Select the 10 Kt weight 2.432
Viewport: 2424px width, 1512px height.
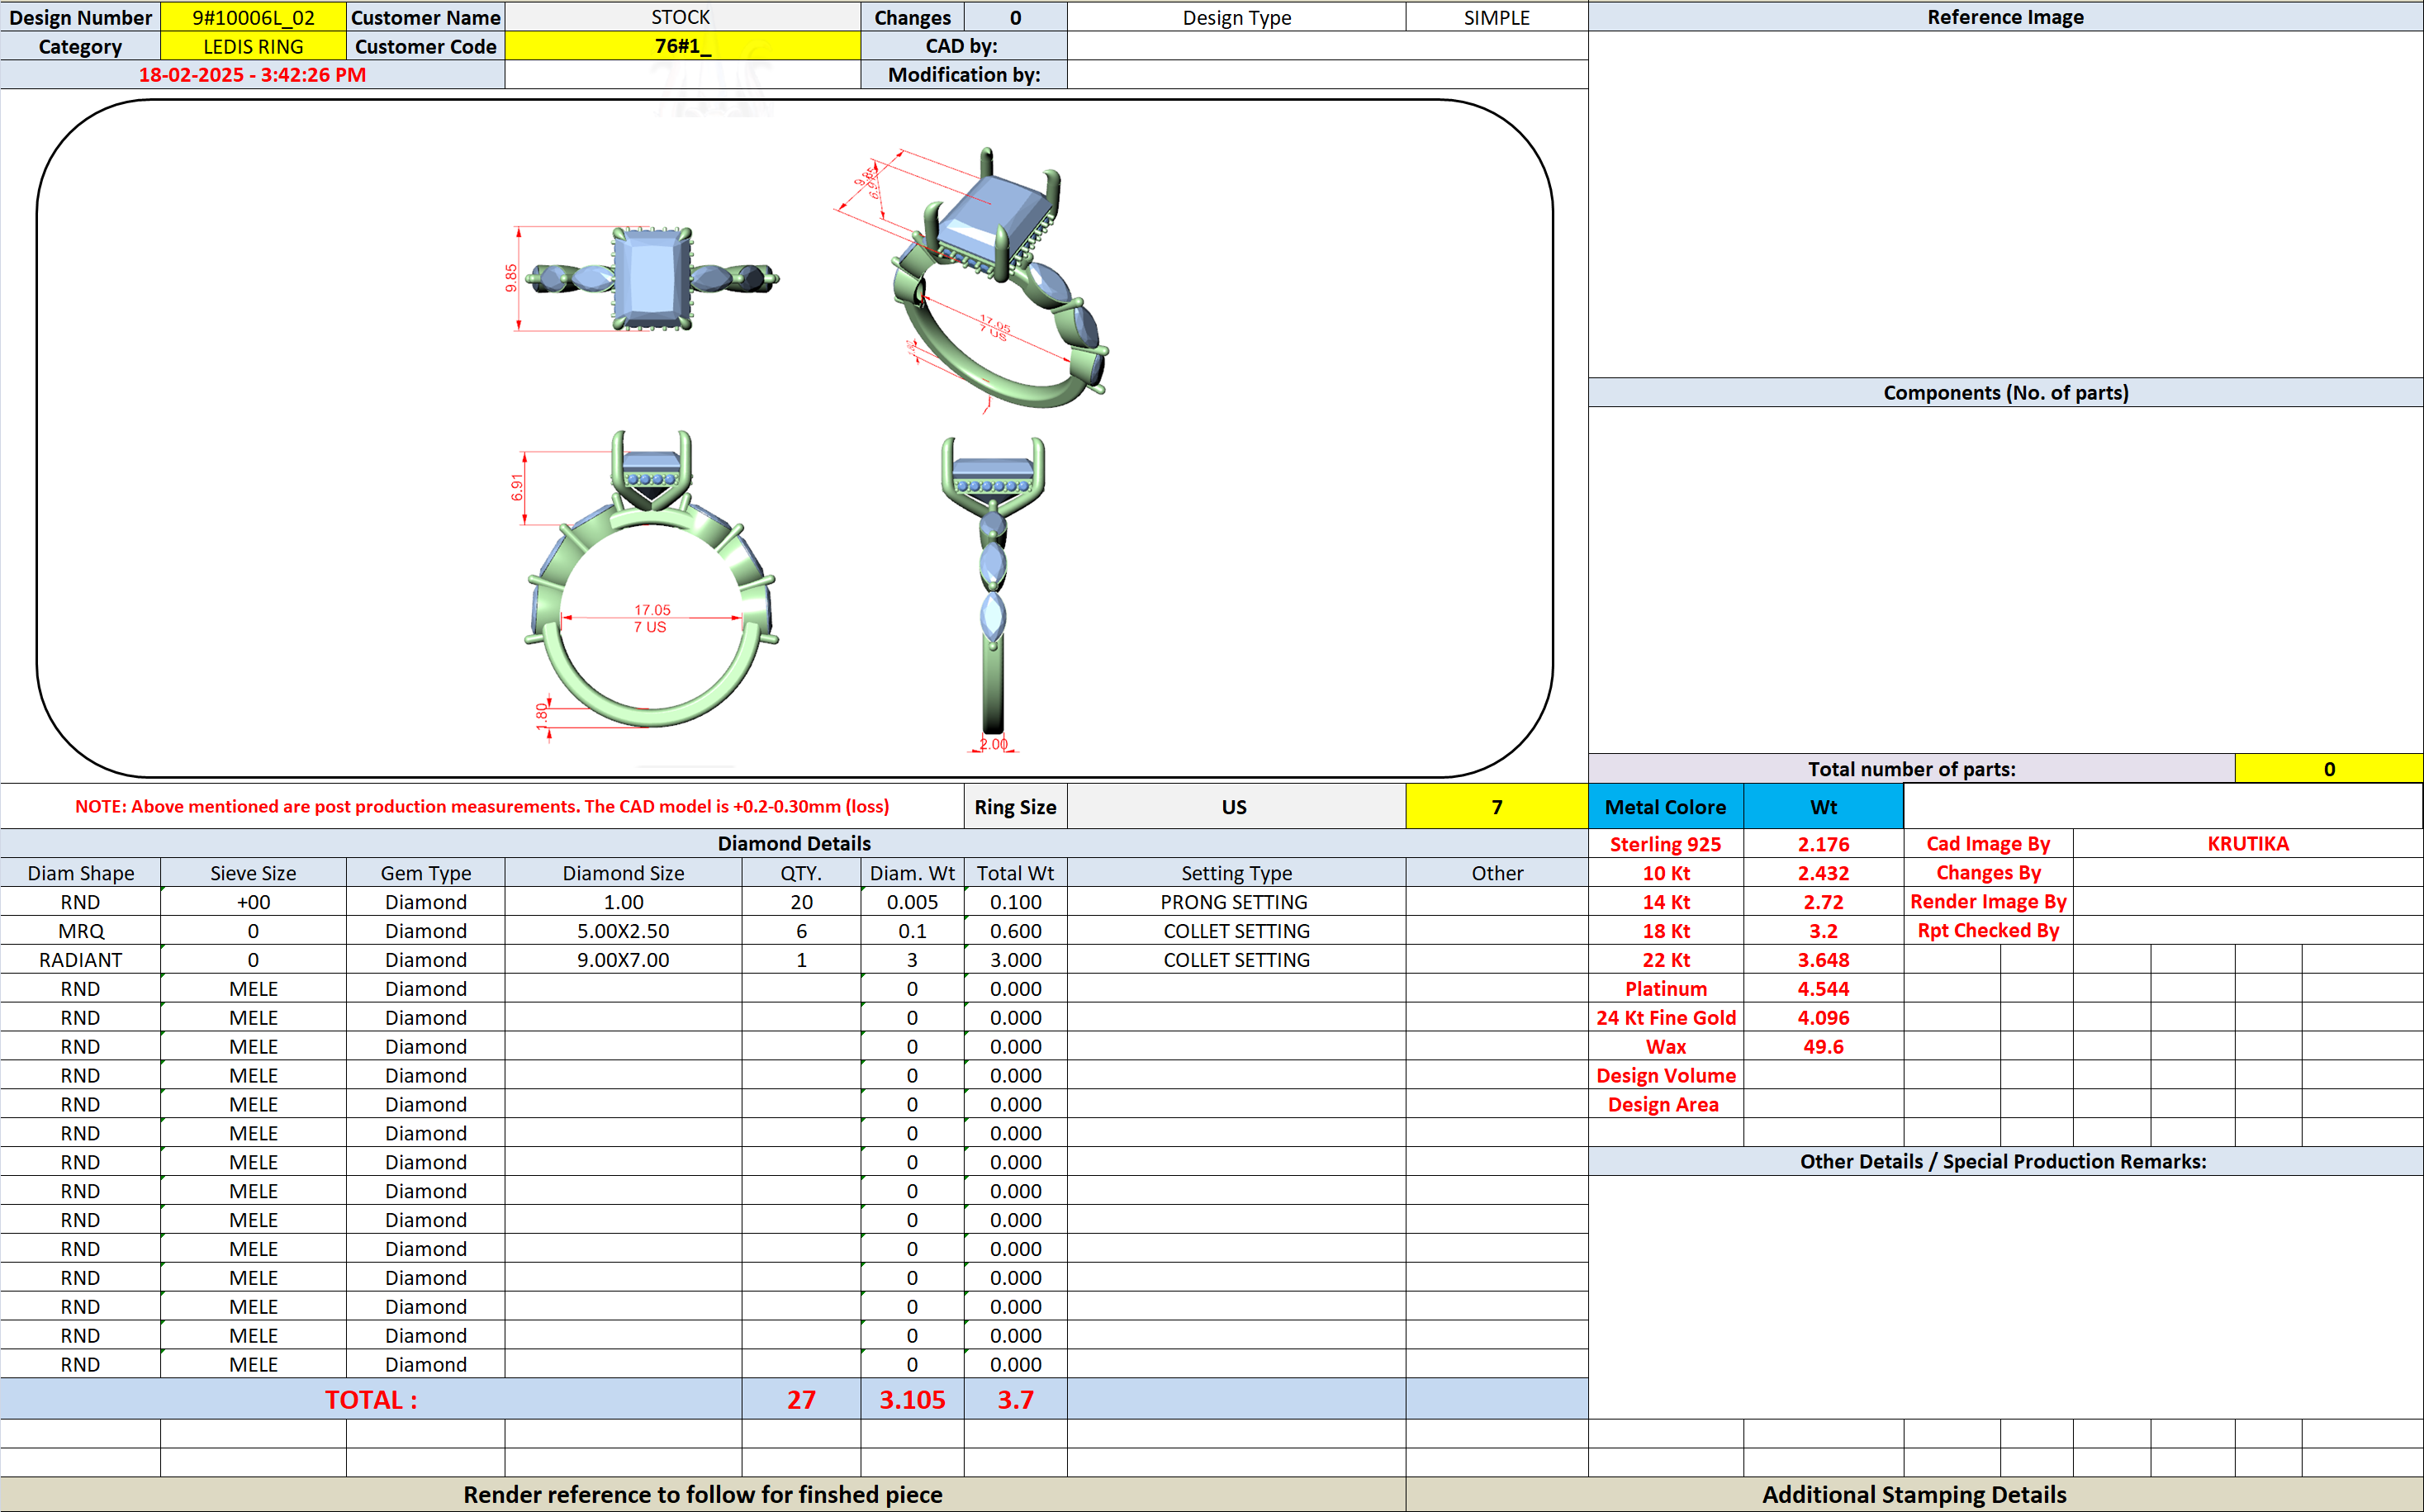click(1823, 873)
